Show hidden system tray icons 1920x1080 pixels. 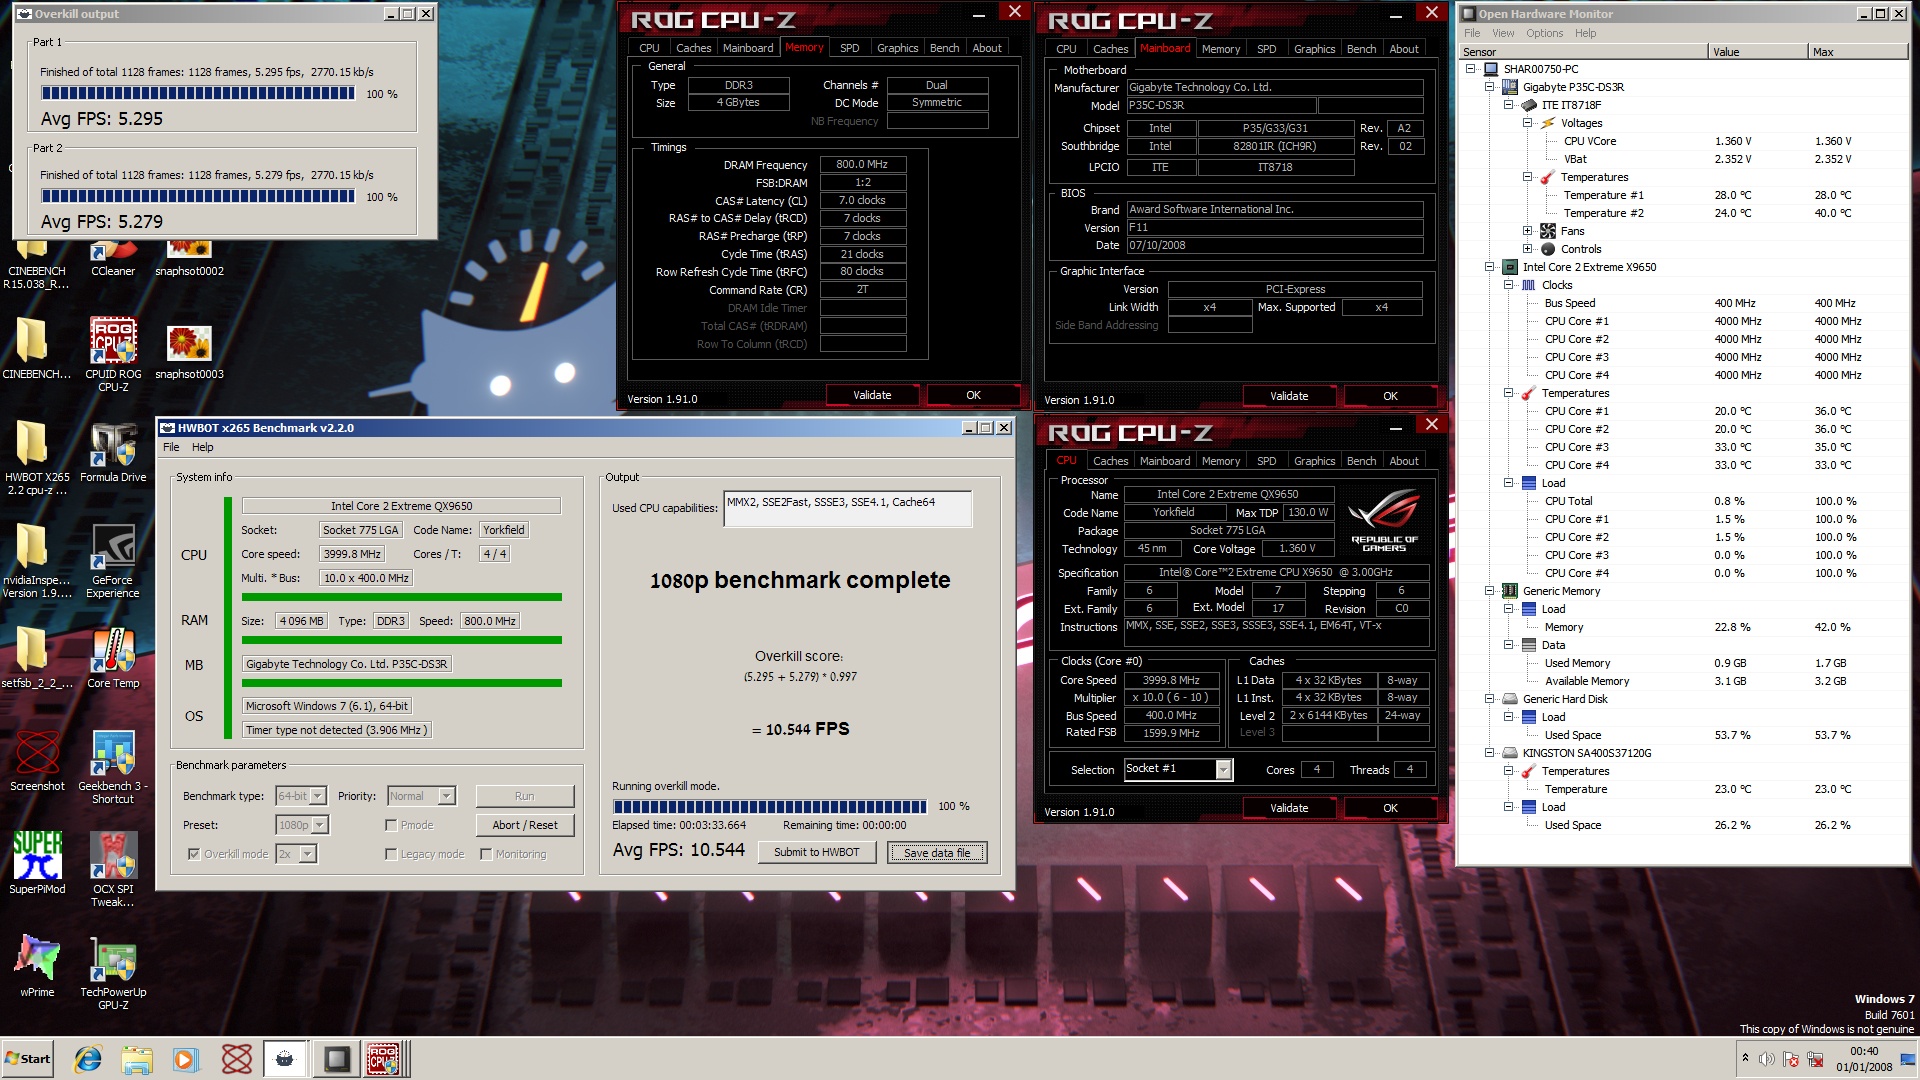click(x=1745, y=1058)
